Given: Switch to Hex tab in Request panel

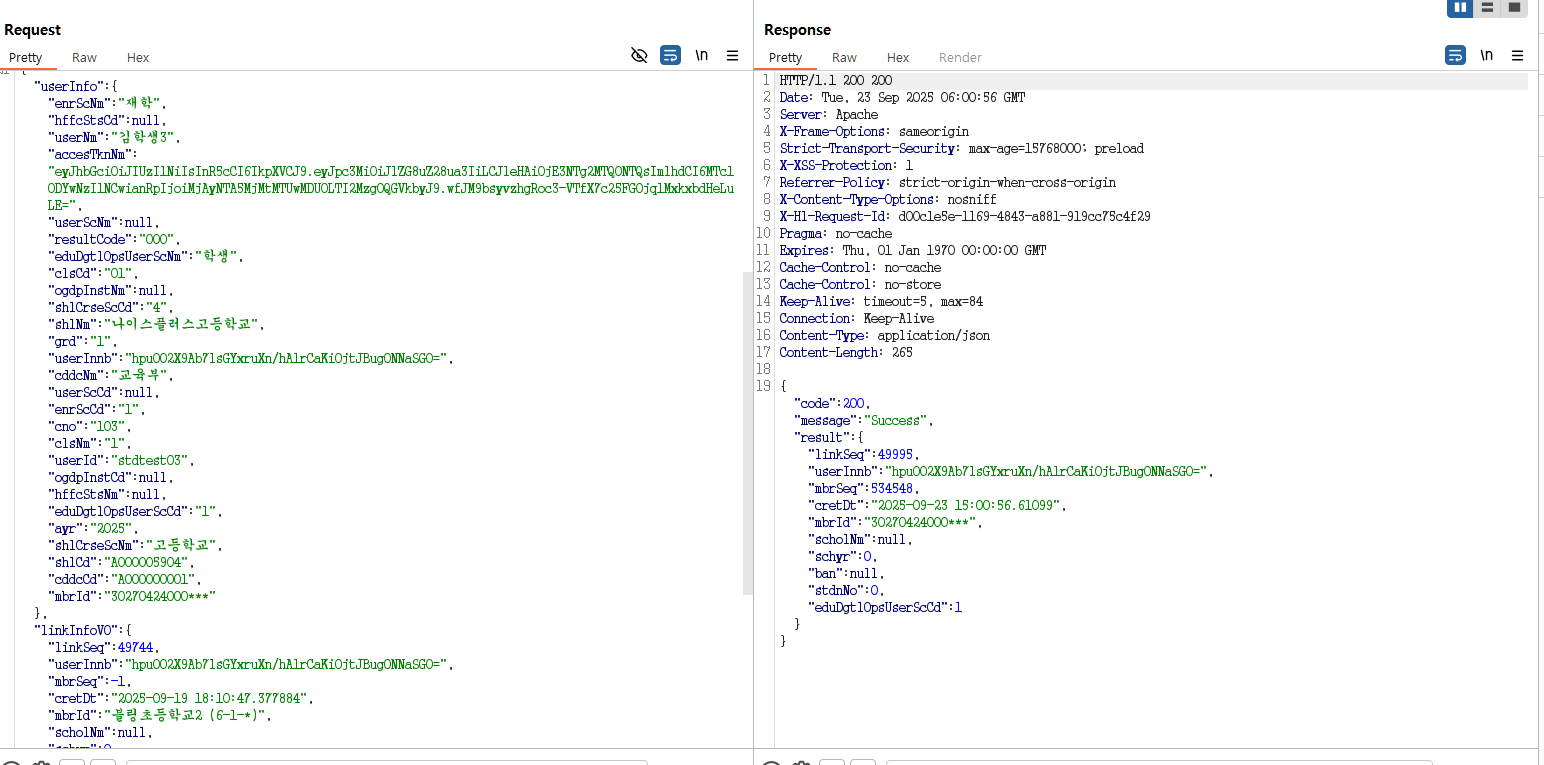Looking at the screenshot, I should (138, 58).
